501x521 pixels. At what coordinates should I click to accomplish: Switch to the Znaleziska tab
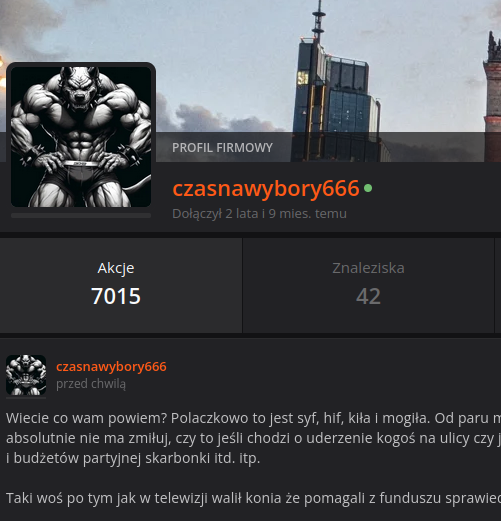click(368, 285)
